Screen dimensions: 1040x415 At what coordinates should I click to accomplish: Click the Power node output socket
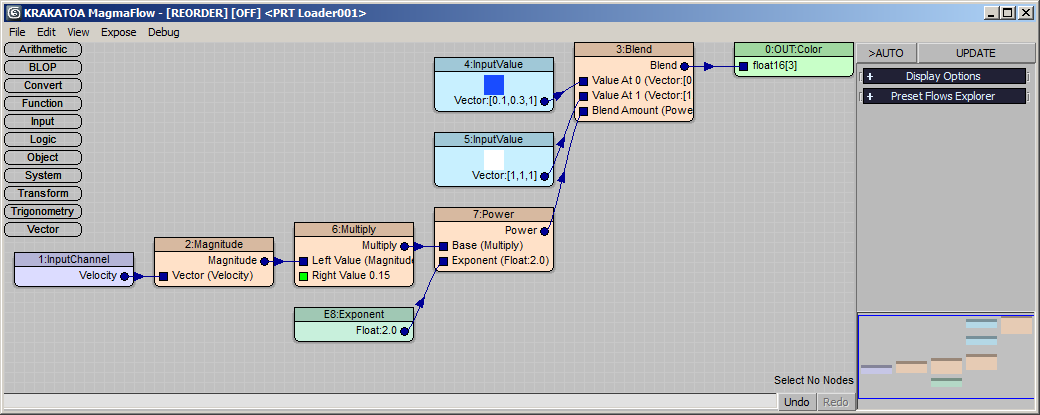click(544, 230)
